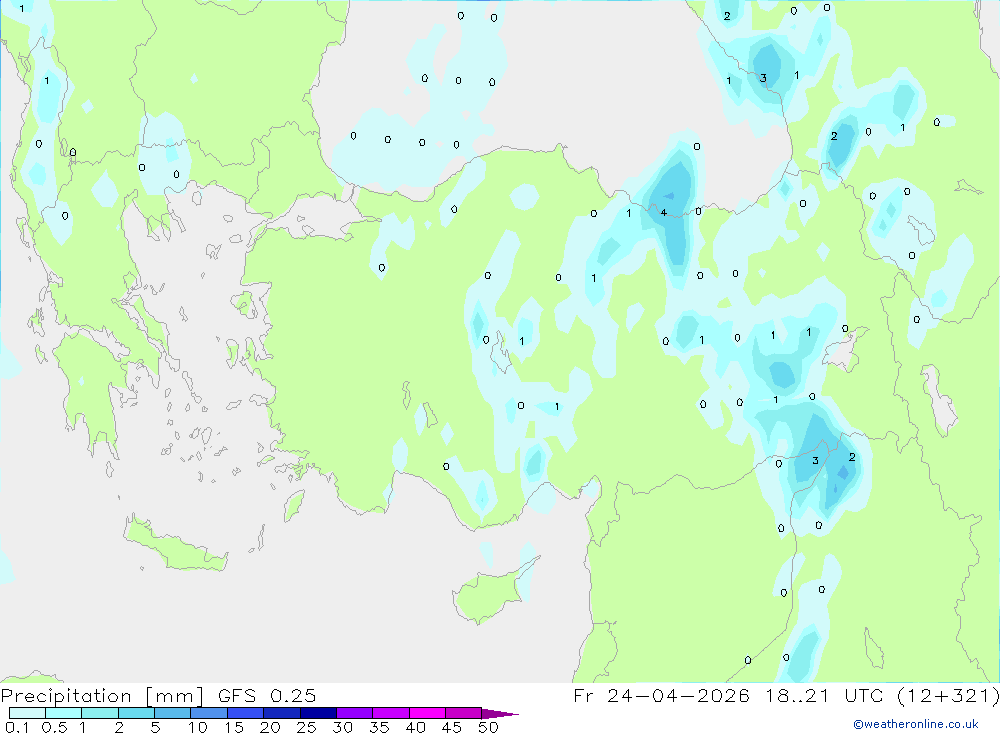
Task: Click the legend label "5"
Action: click(155, 727)
